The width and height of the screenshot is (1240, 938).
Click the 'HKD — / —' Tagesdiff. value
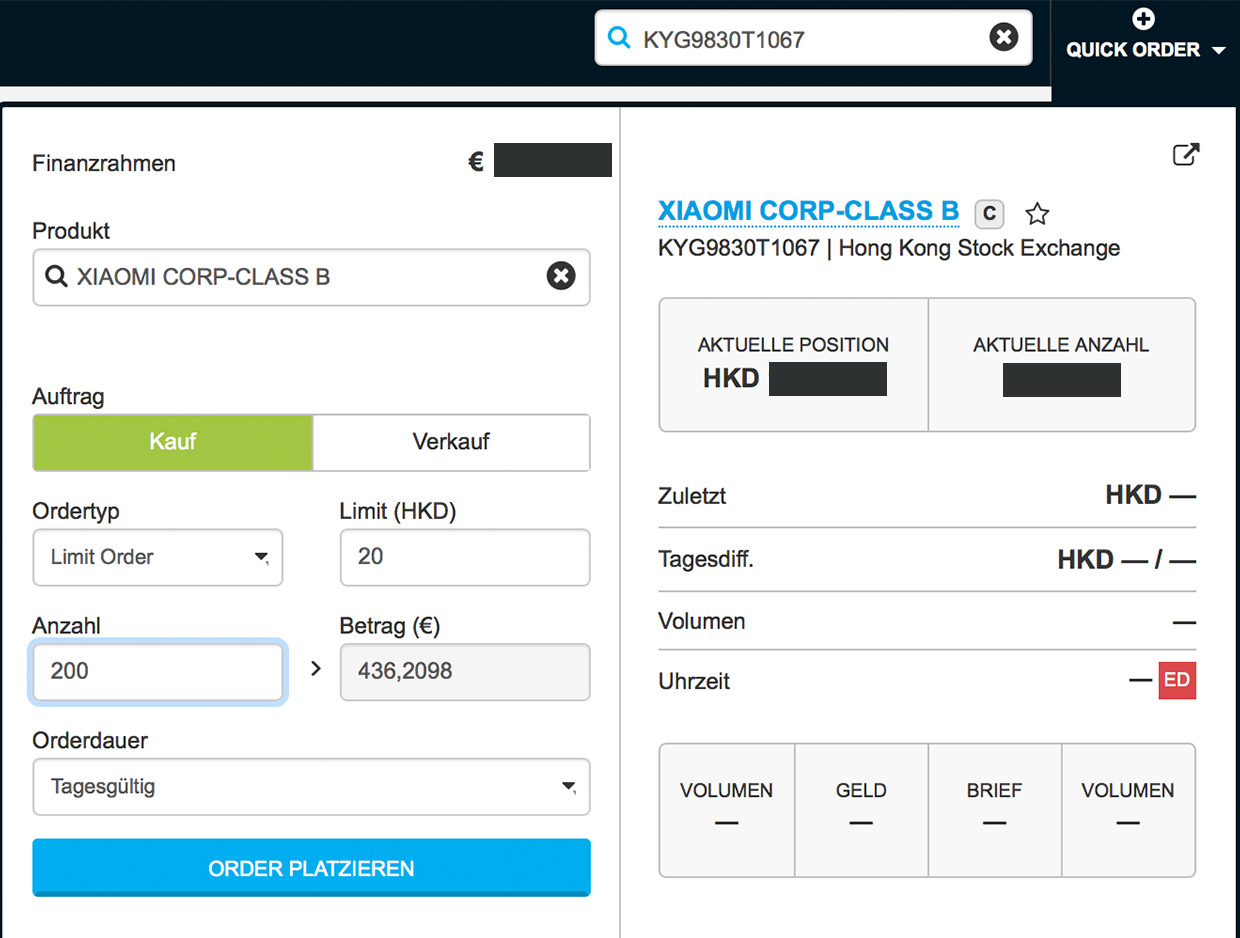tap(1127, 559)
